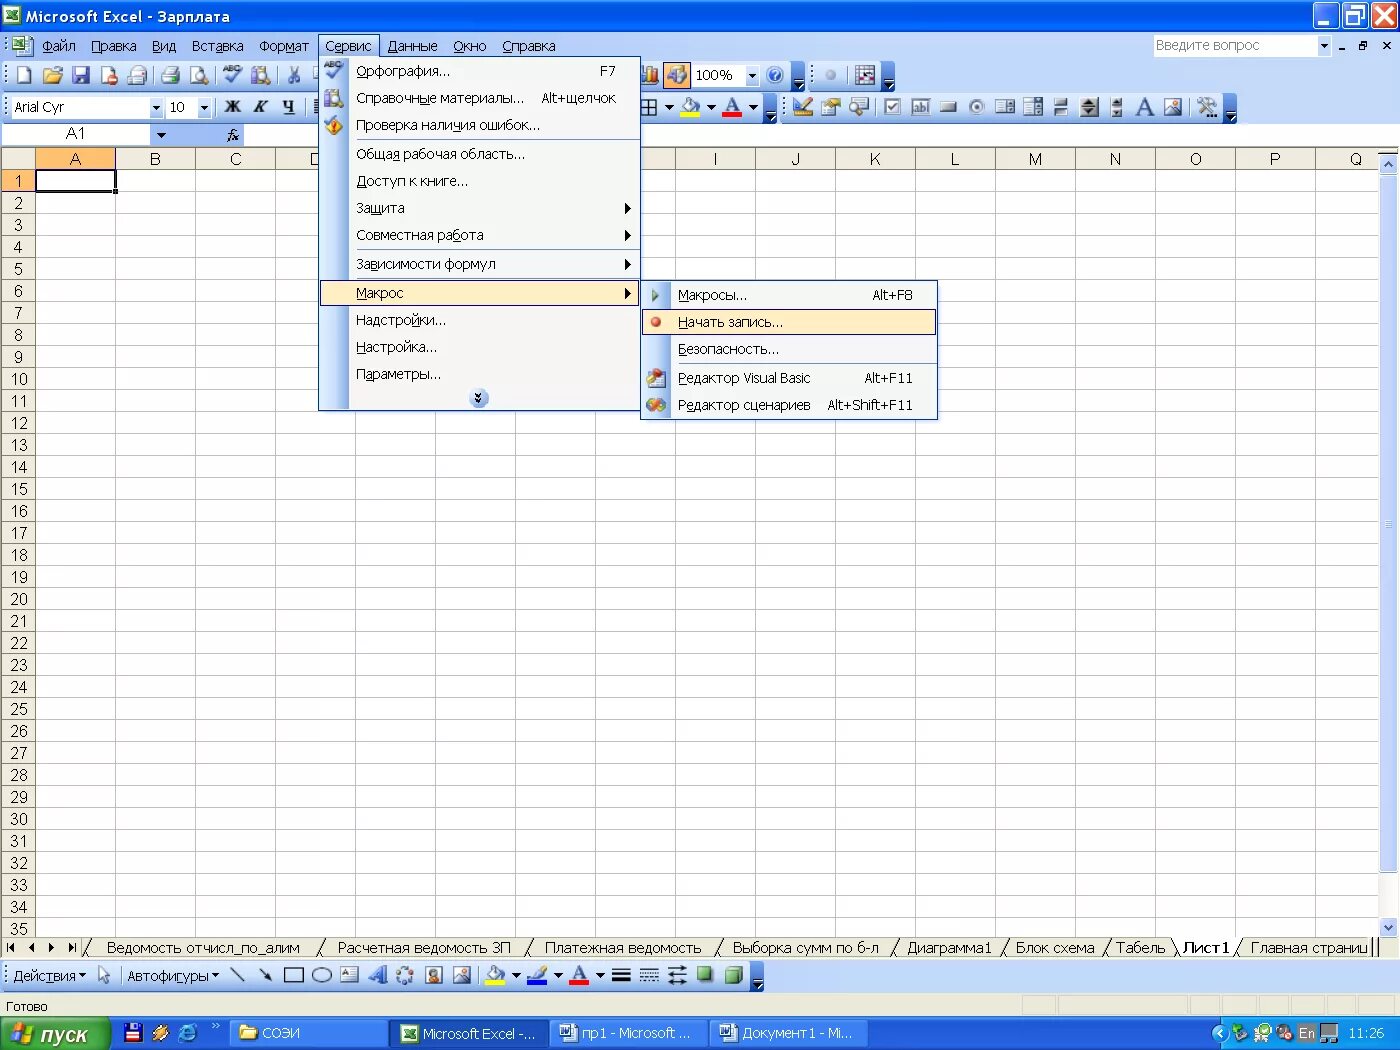Select the Text Box (abl) control
This screenshot has height=1050, width=1400.
click(921, 107)
